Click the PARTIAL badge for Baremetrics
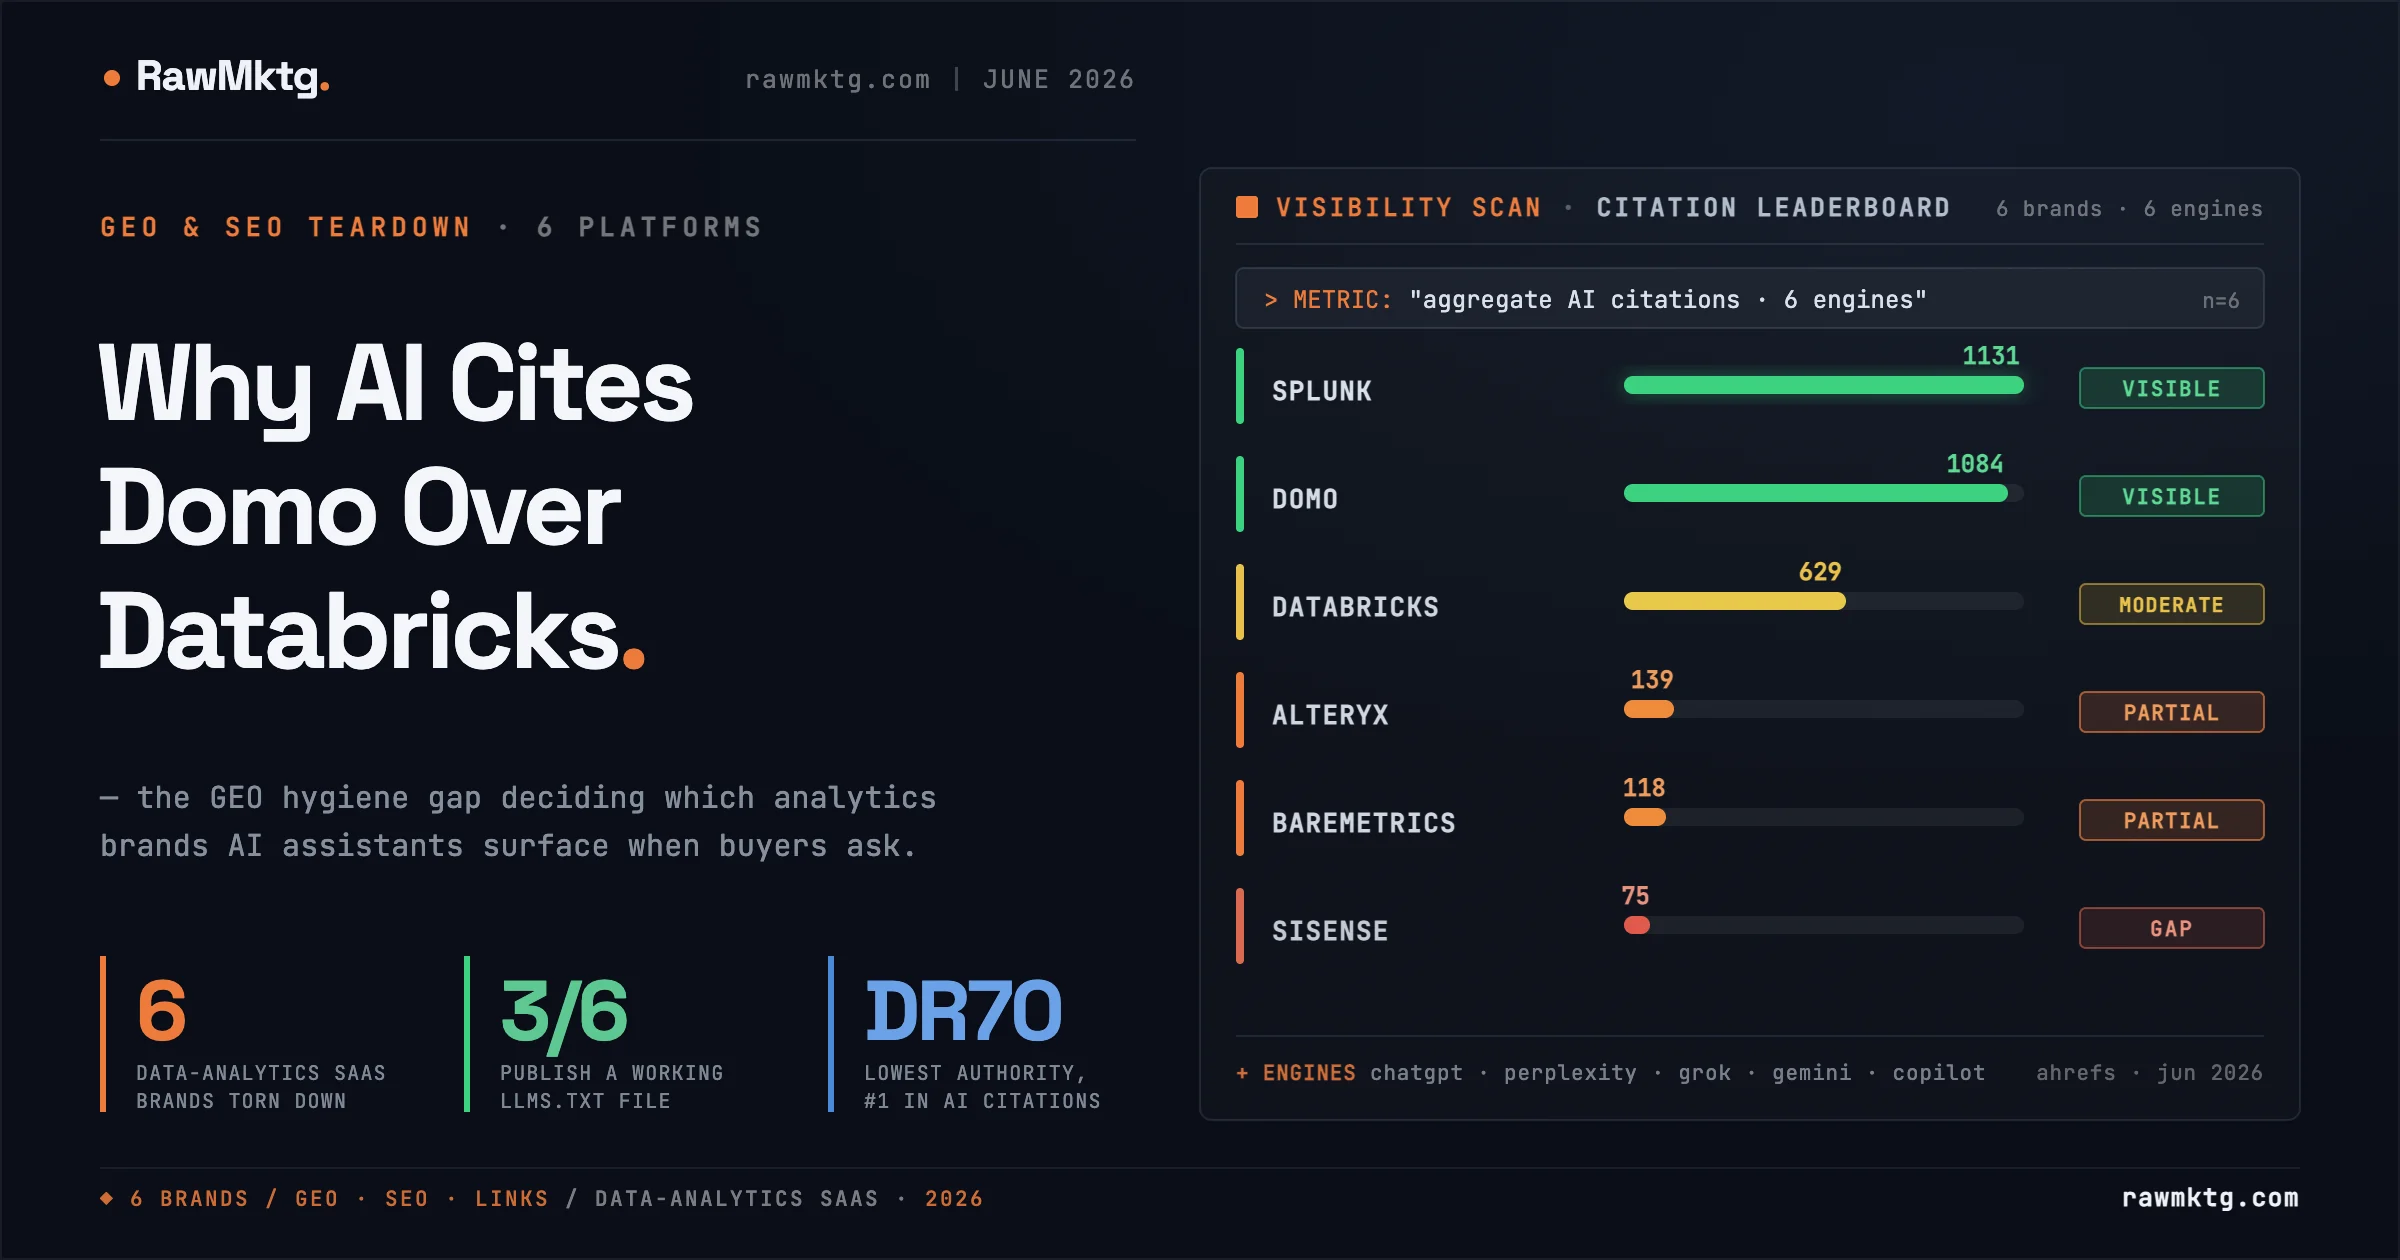The width and height of the screenshot is (2400, 1260). (2171, 820)
